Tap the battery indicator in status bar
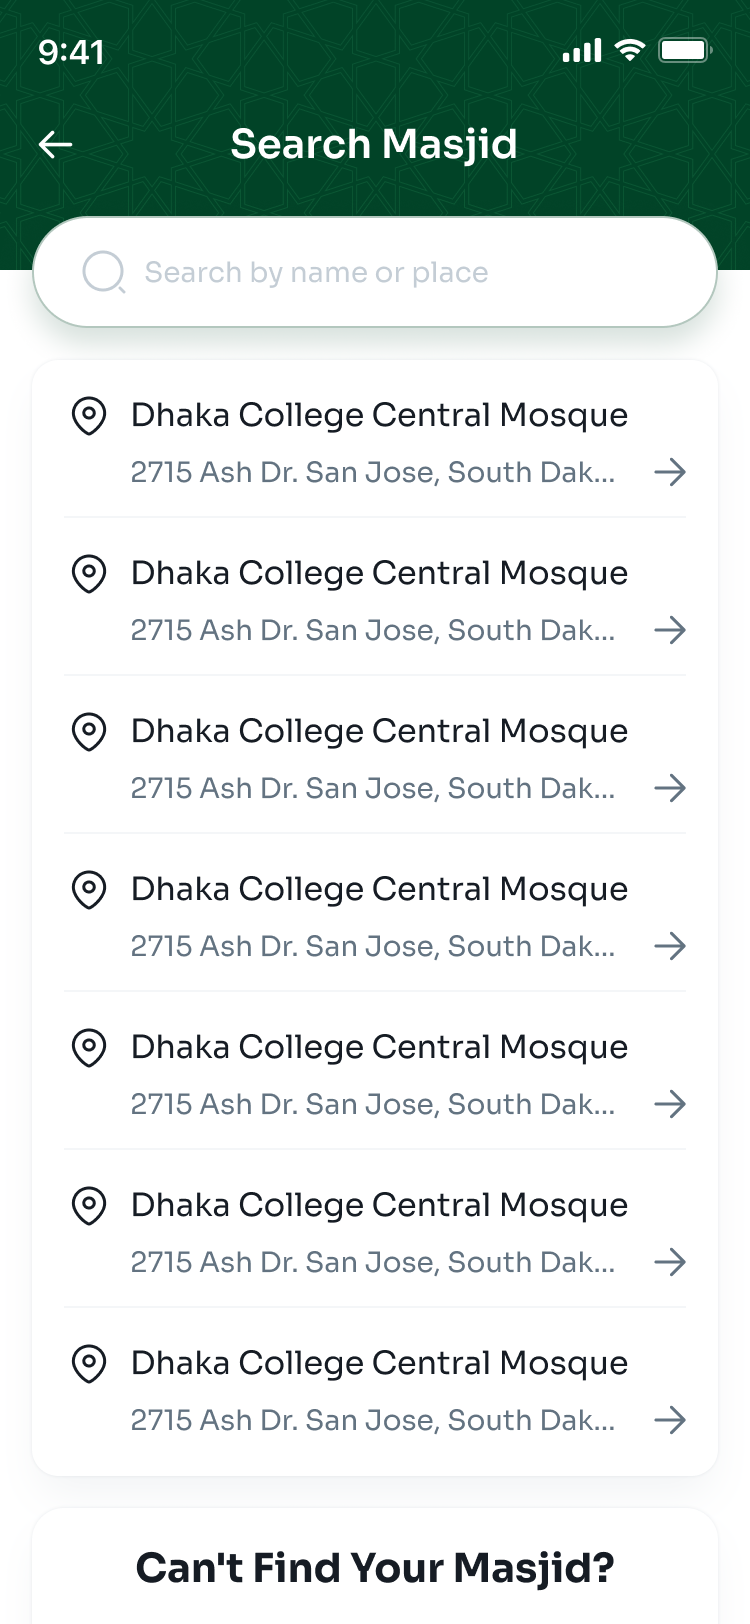 coord(685,50)
